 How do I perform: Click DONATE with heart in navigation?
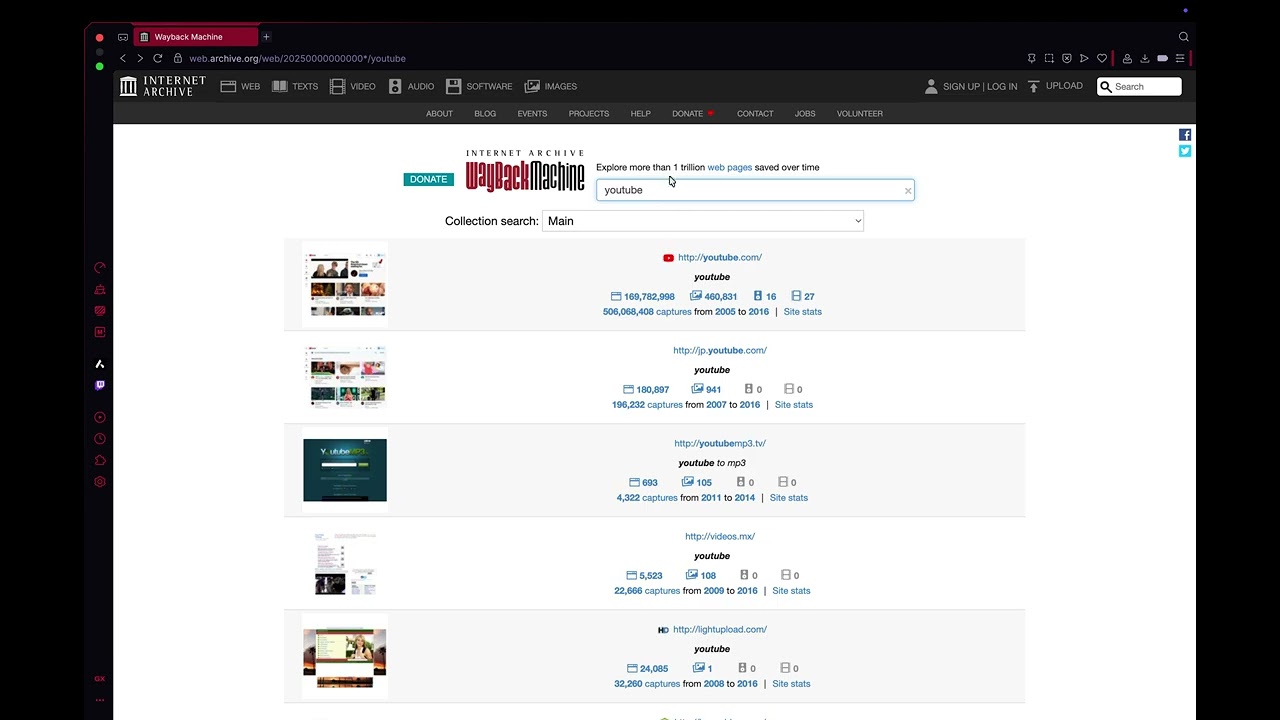point(693,113)
